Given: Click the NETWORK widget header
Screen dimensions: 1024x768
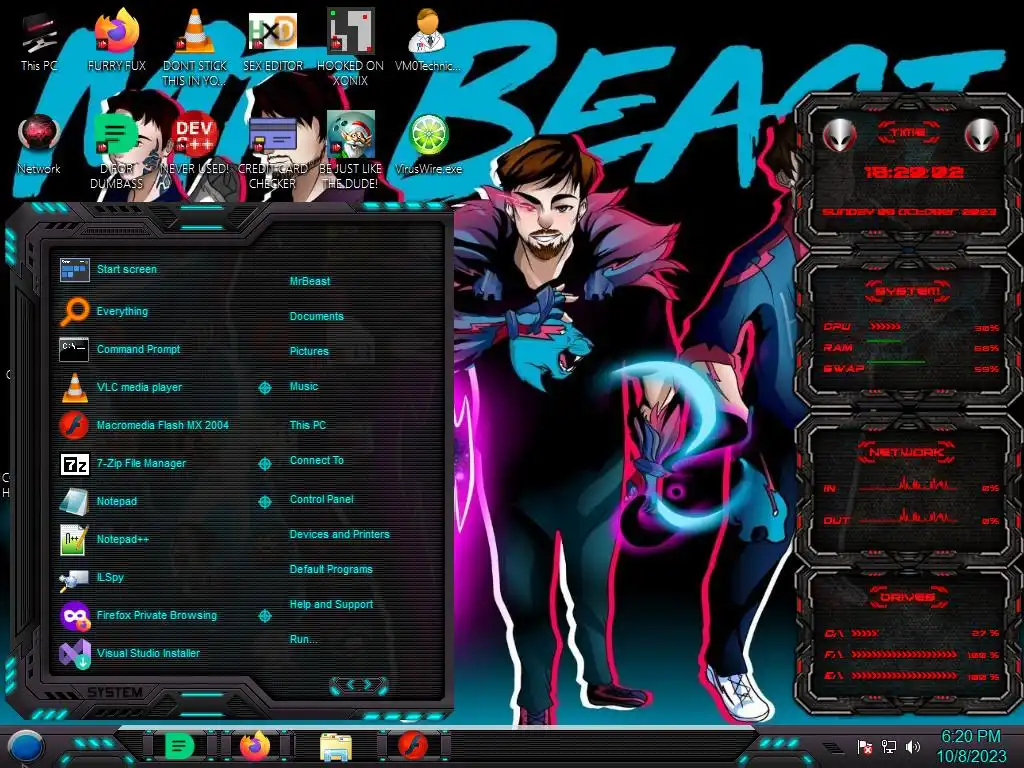Looking at the screenshot, I should pyautogui.click(x=908, y=451).
